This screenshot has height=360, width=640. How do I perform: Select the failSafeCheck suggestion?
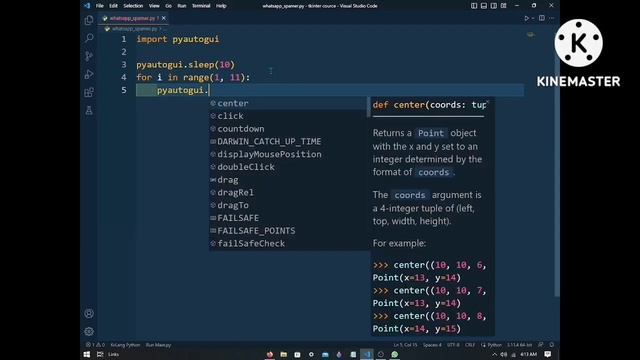288,243
